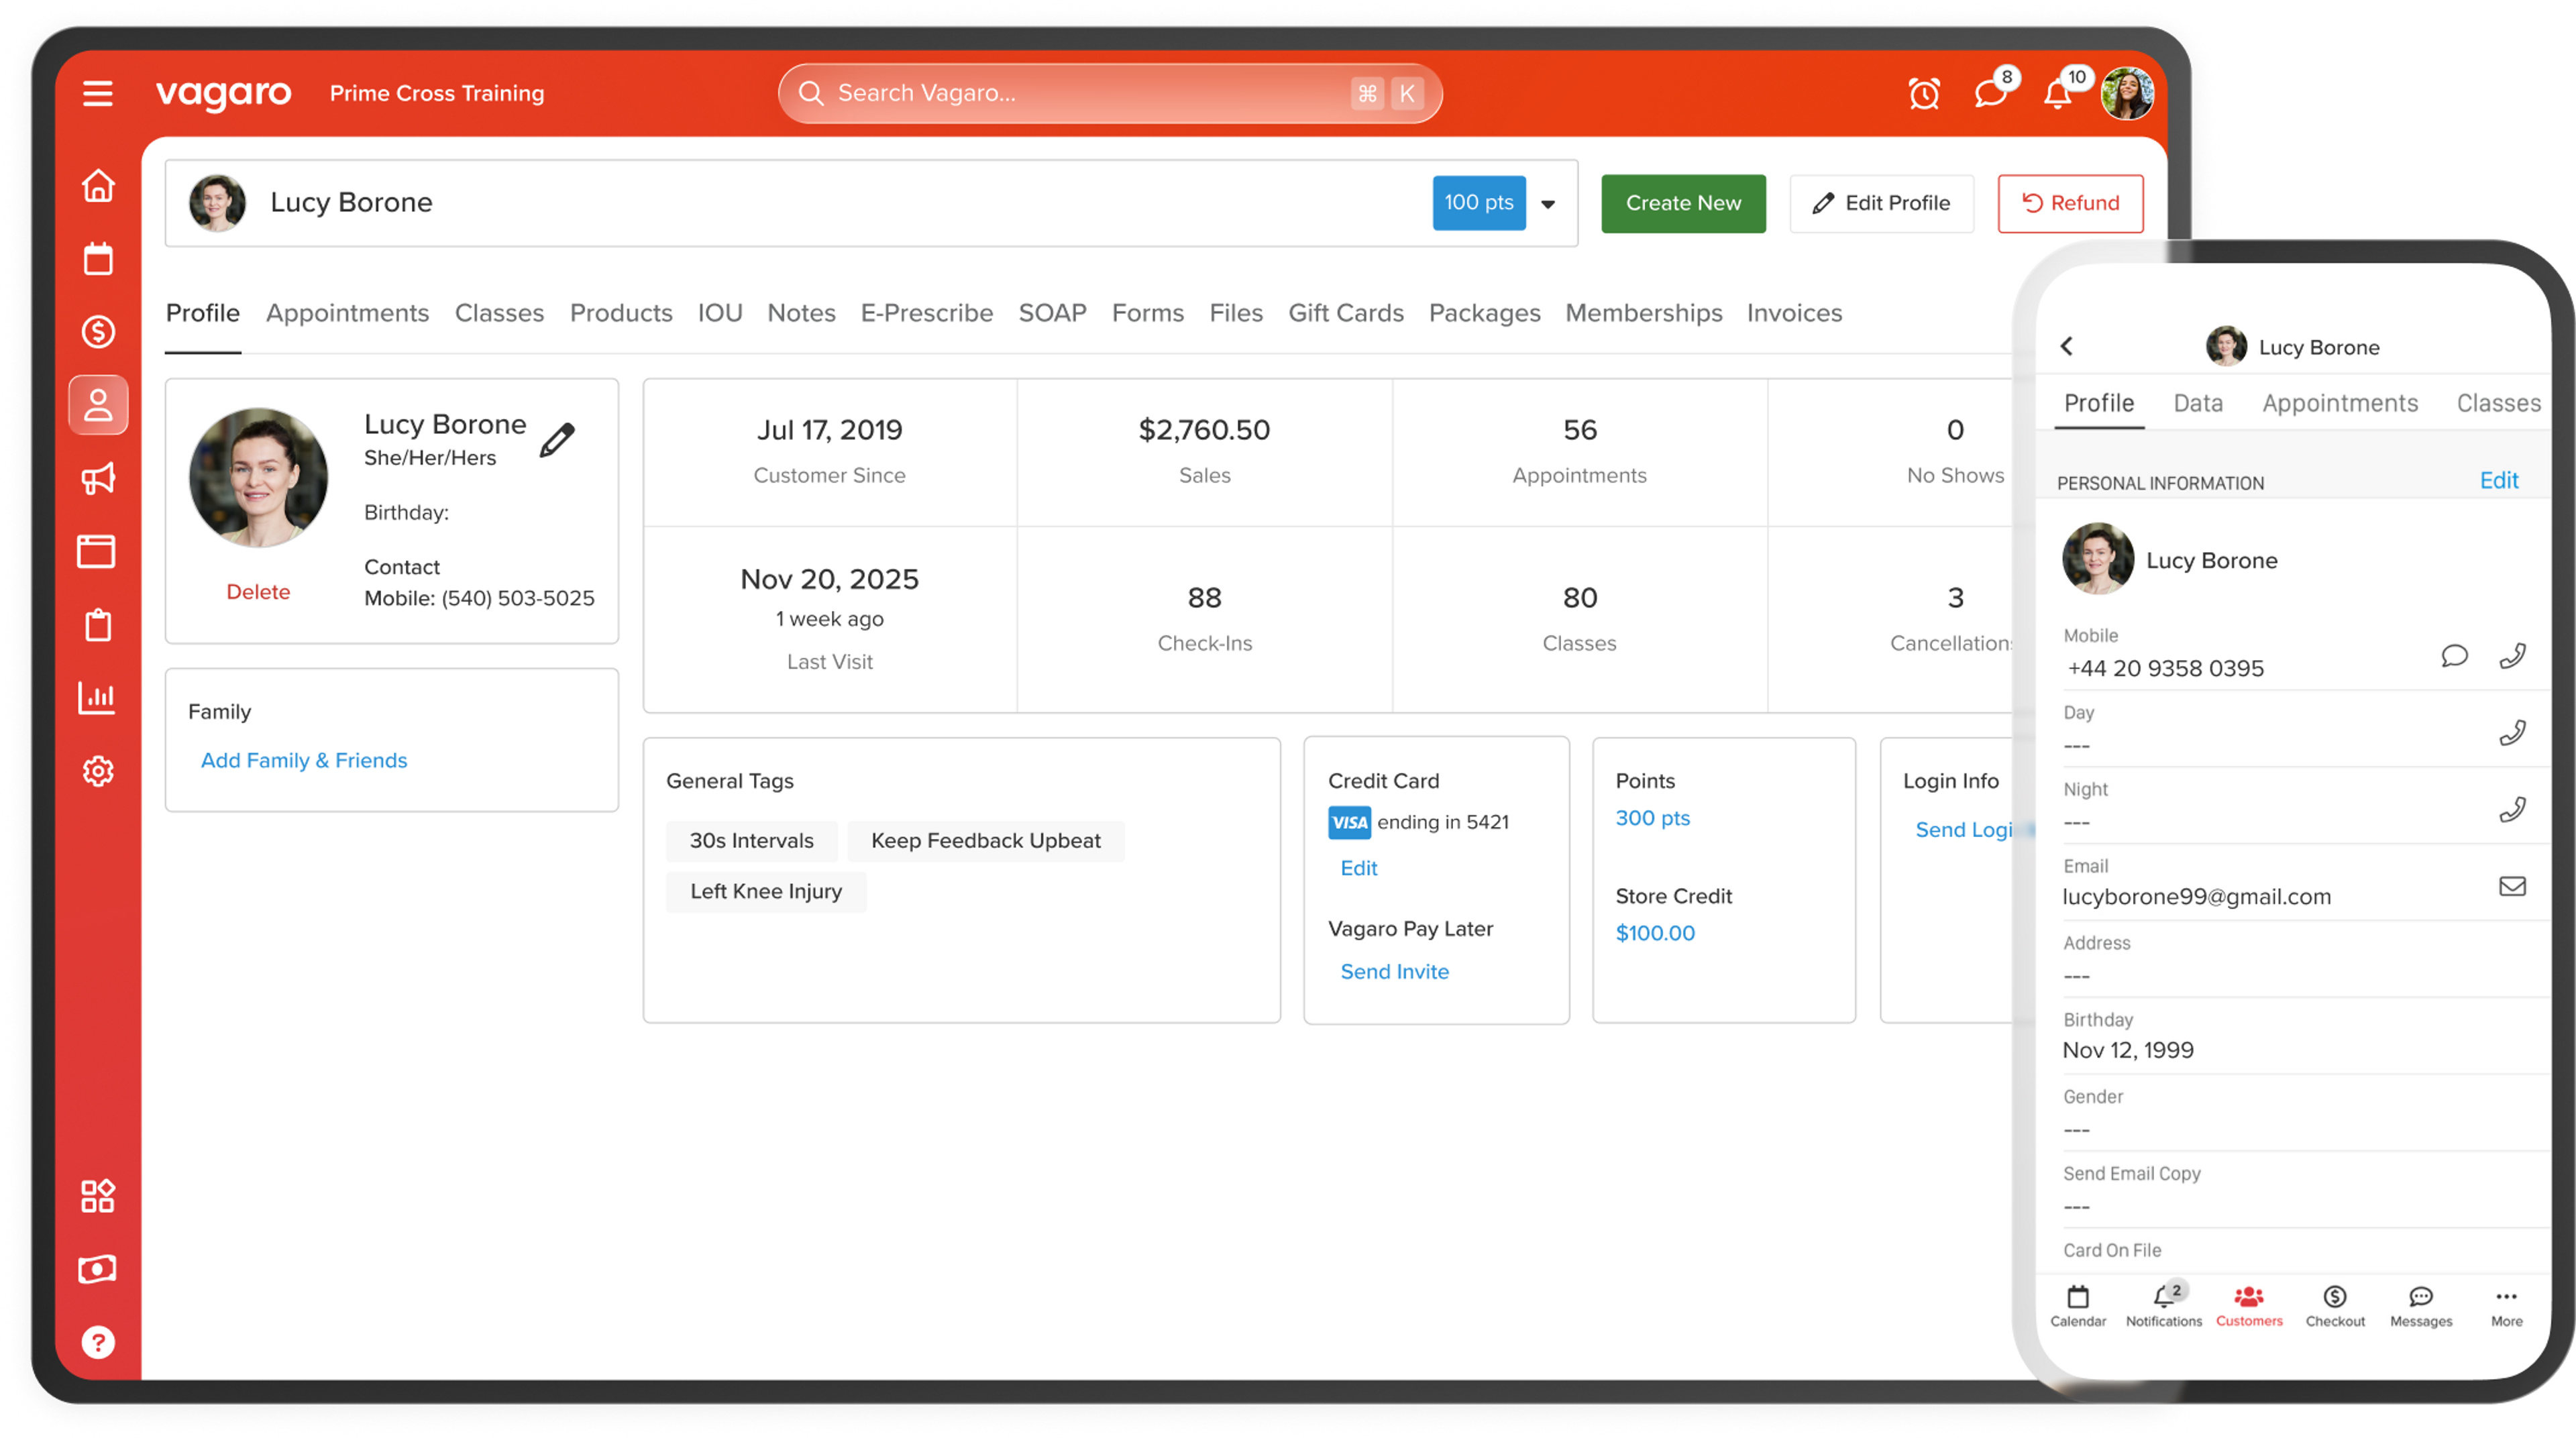Open notifications bell with badge 10
Viewport: 2576px width, 1440px height.
pyautogui.click(x=2058, y=93)
